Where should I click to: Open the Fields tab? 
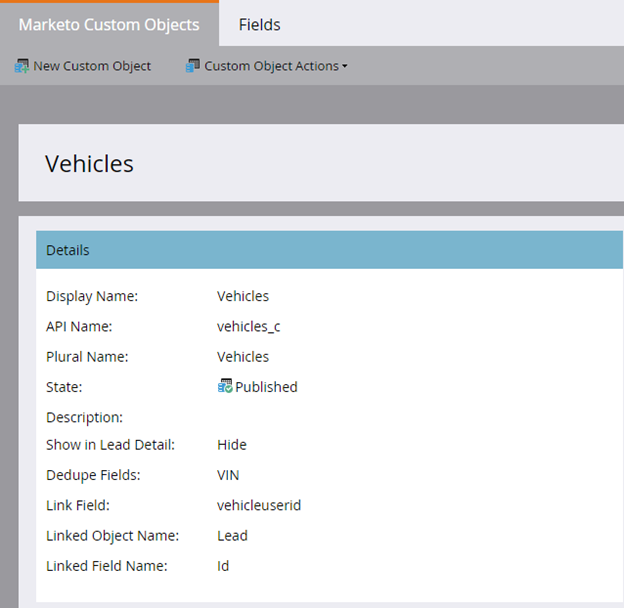pos(259,24)
